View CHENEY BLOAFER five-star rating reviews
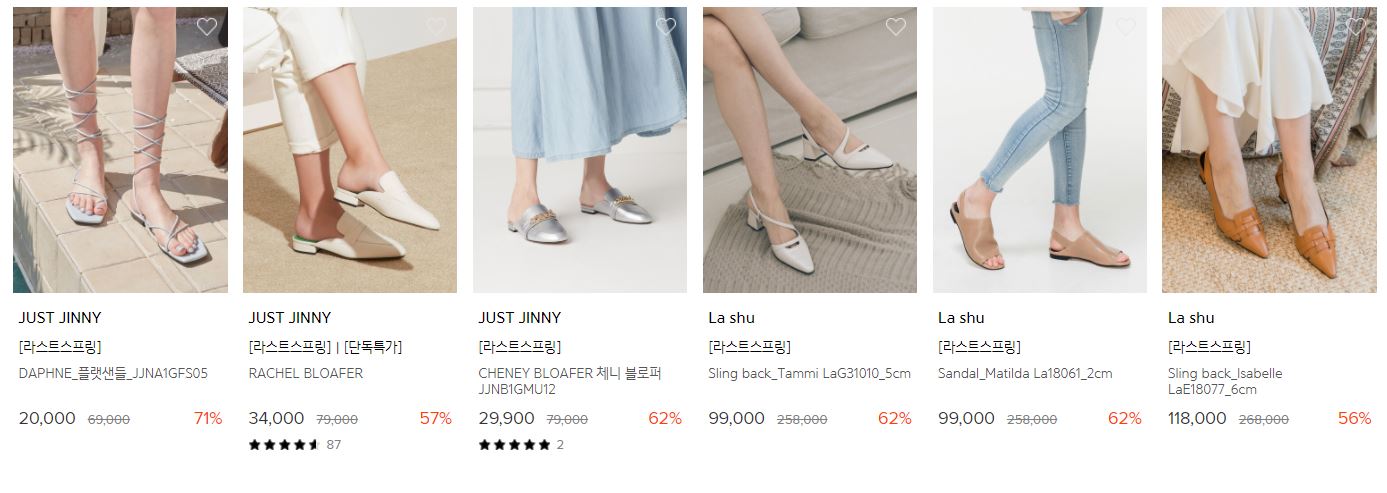This screenshot has height=493, width=1387. click(521, 445)
